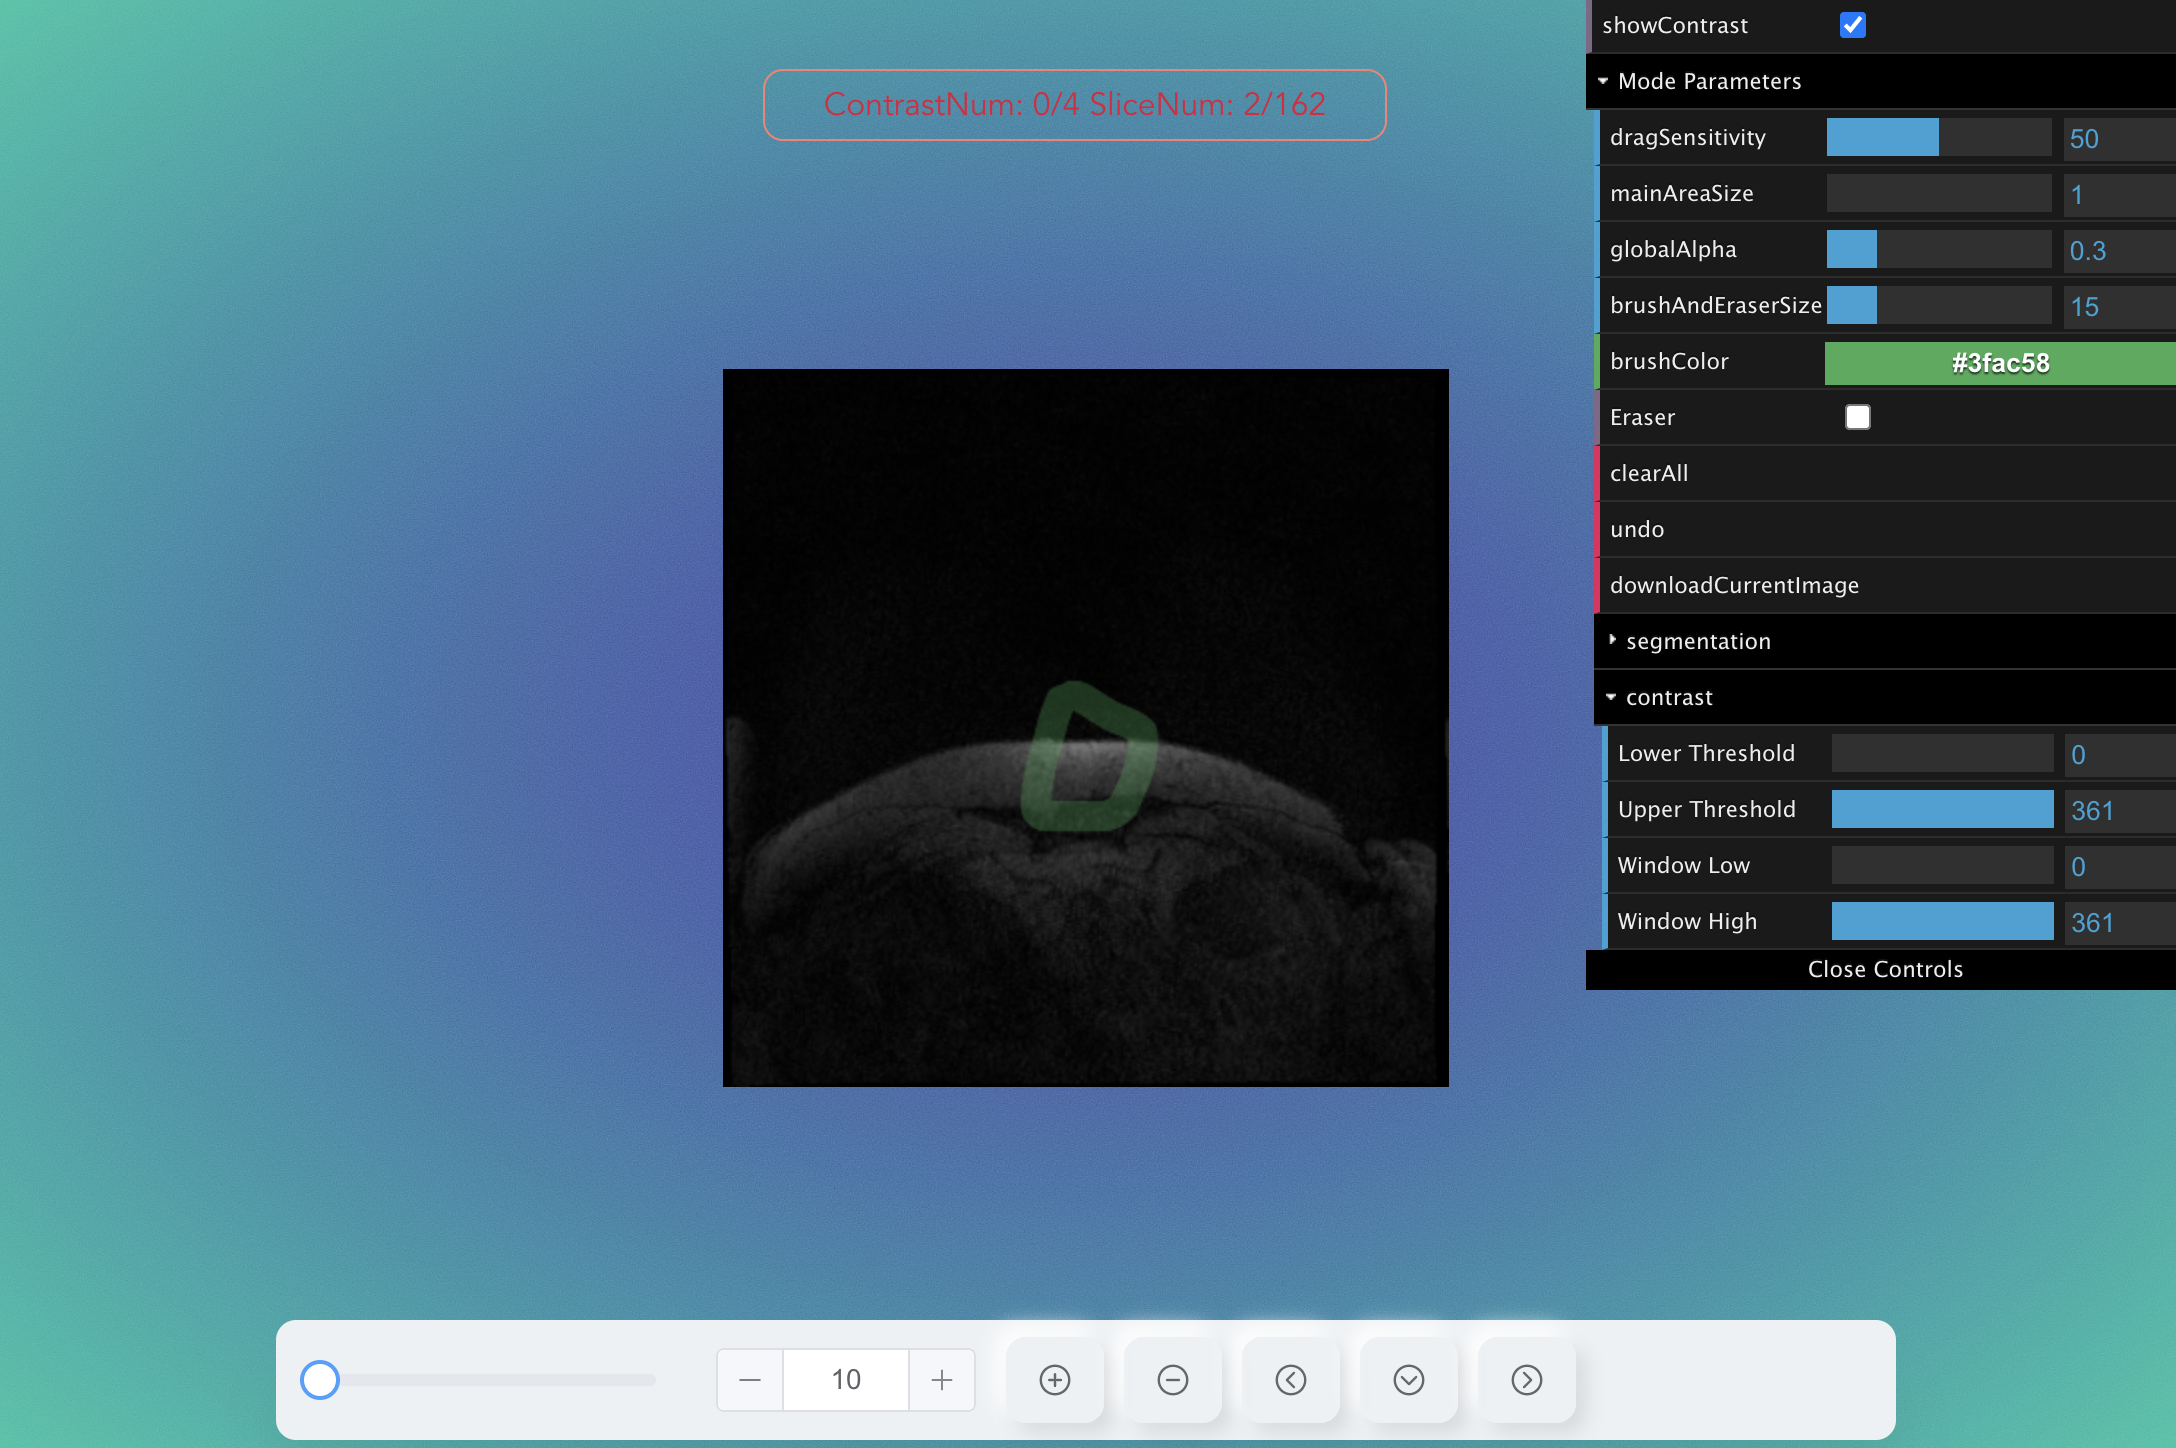
Task: Click the left arrow circle icon
Action: (1291, 1380)
